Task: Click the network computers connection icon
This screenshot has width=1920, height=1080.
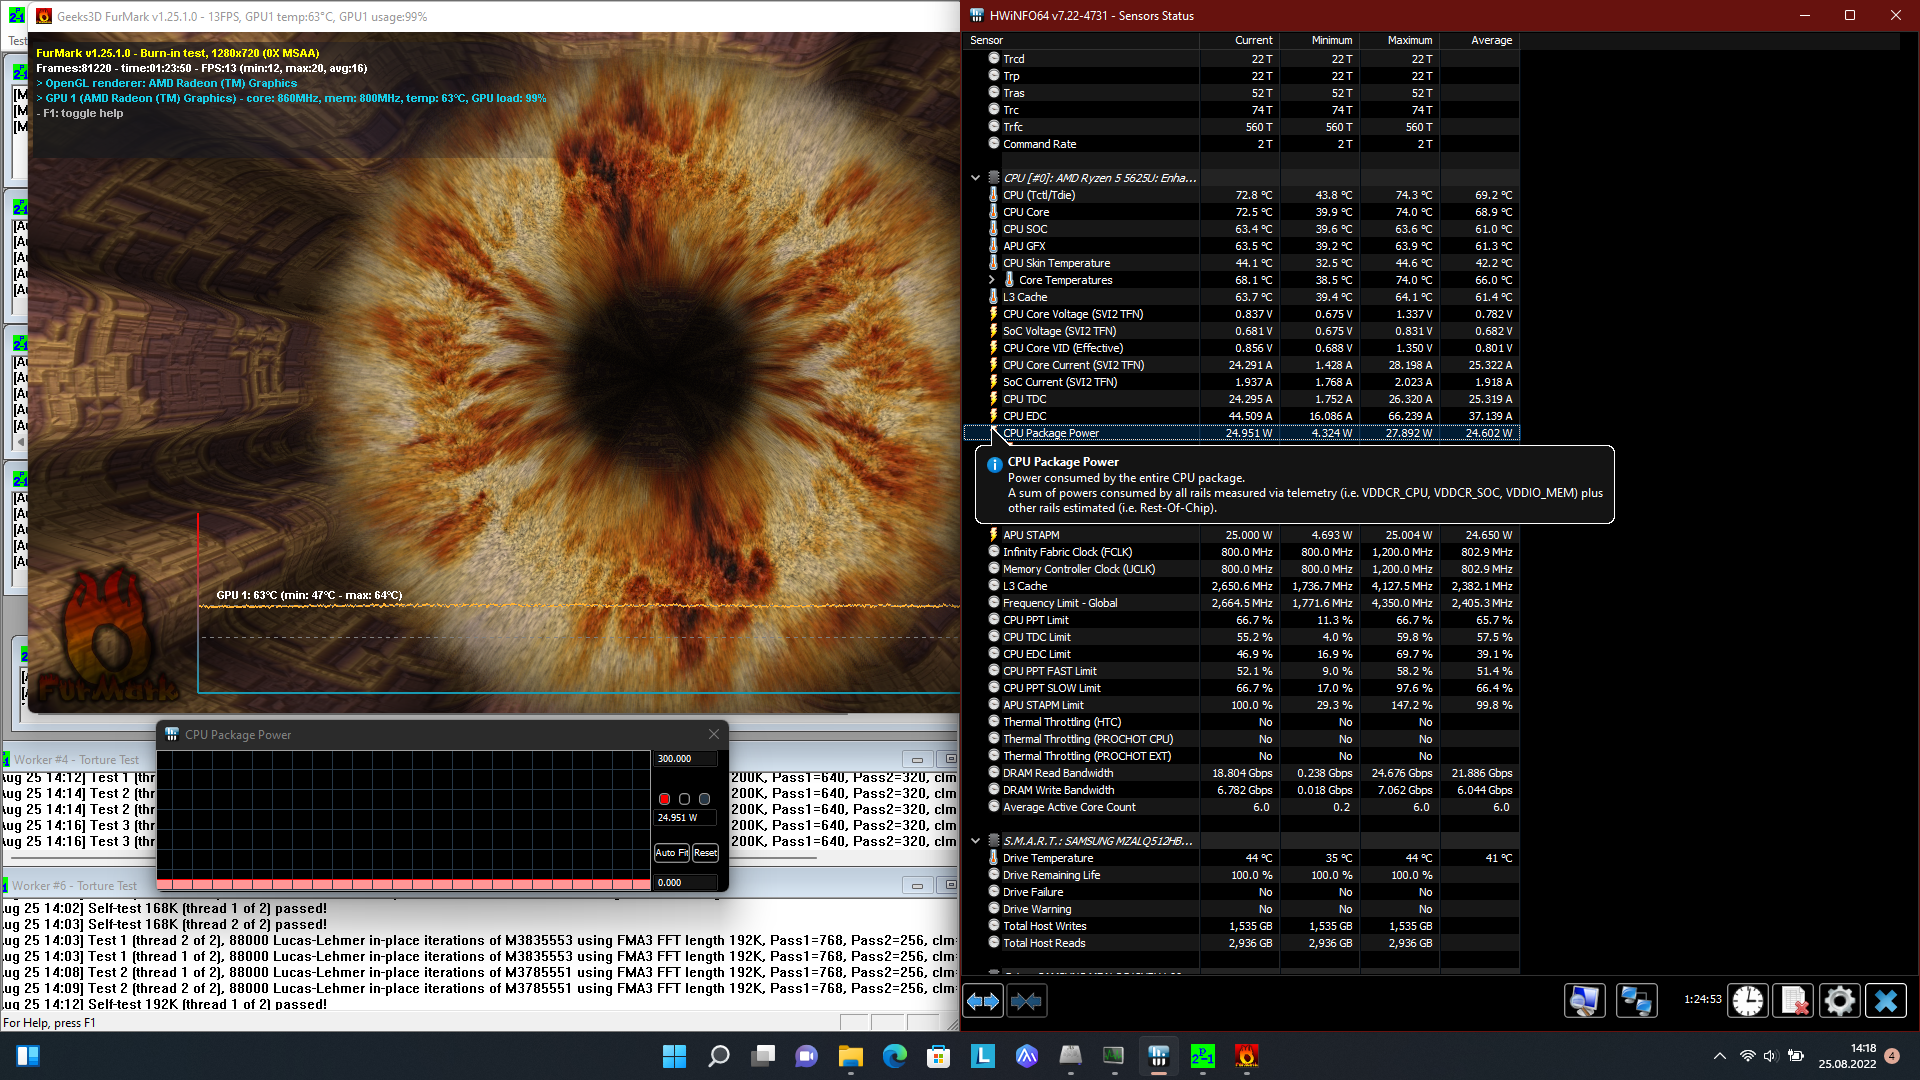Action: point(1636,1001)
